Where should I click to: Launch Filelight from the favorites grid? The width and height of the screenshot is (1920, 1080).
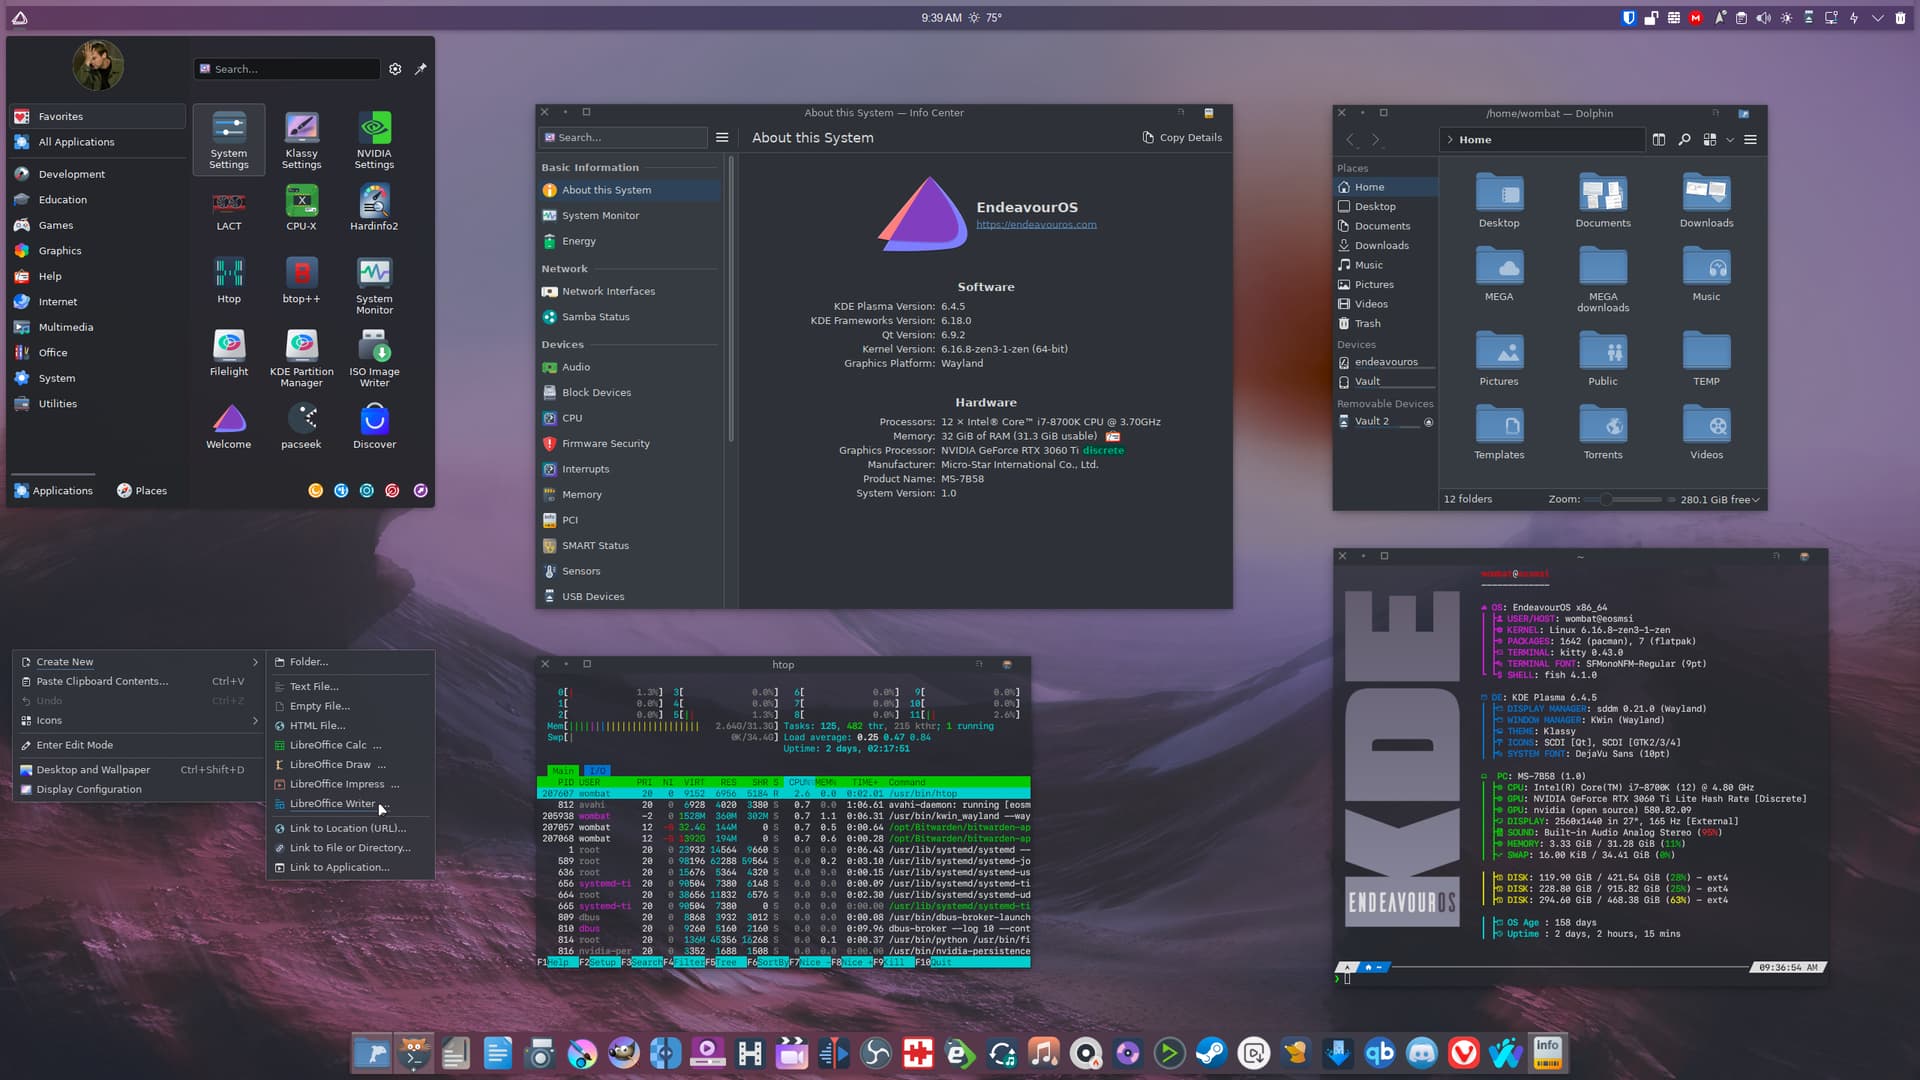coord(229,352)
